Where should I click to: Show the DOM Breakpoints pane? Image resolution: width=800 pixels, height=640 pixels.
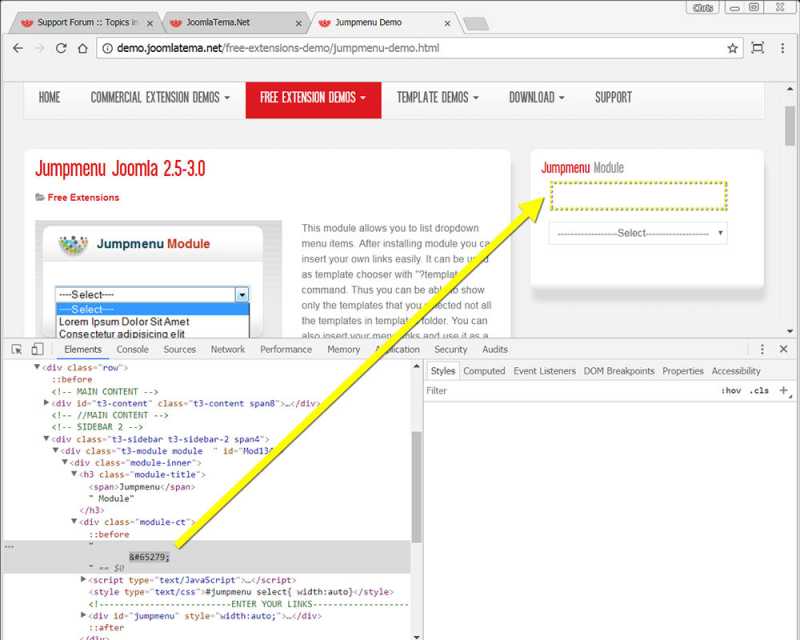(x=619, y=371)
